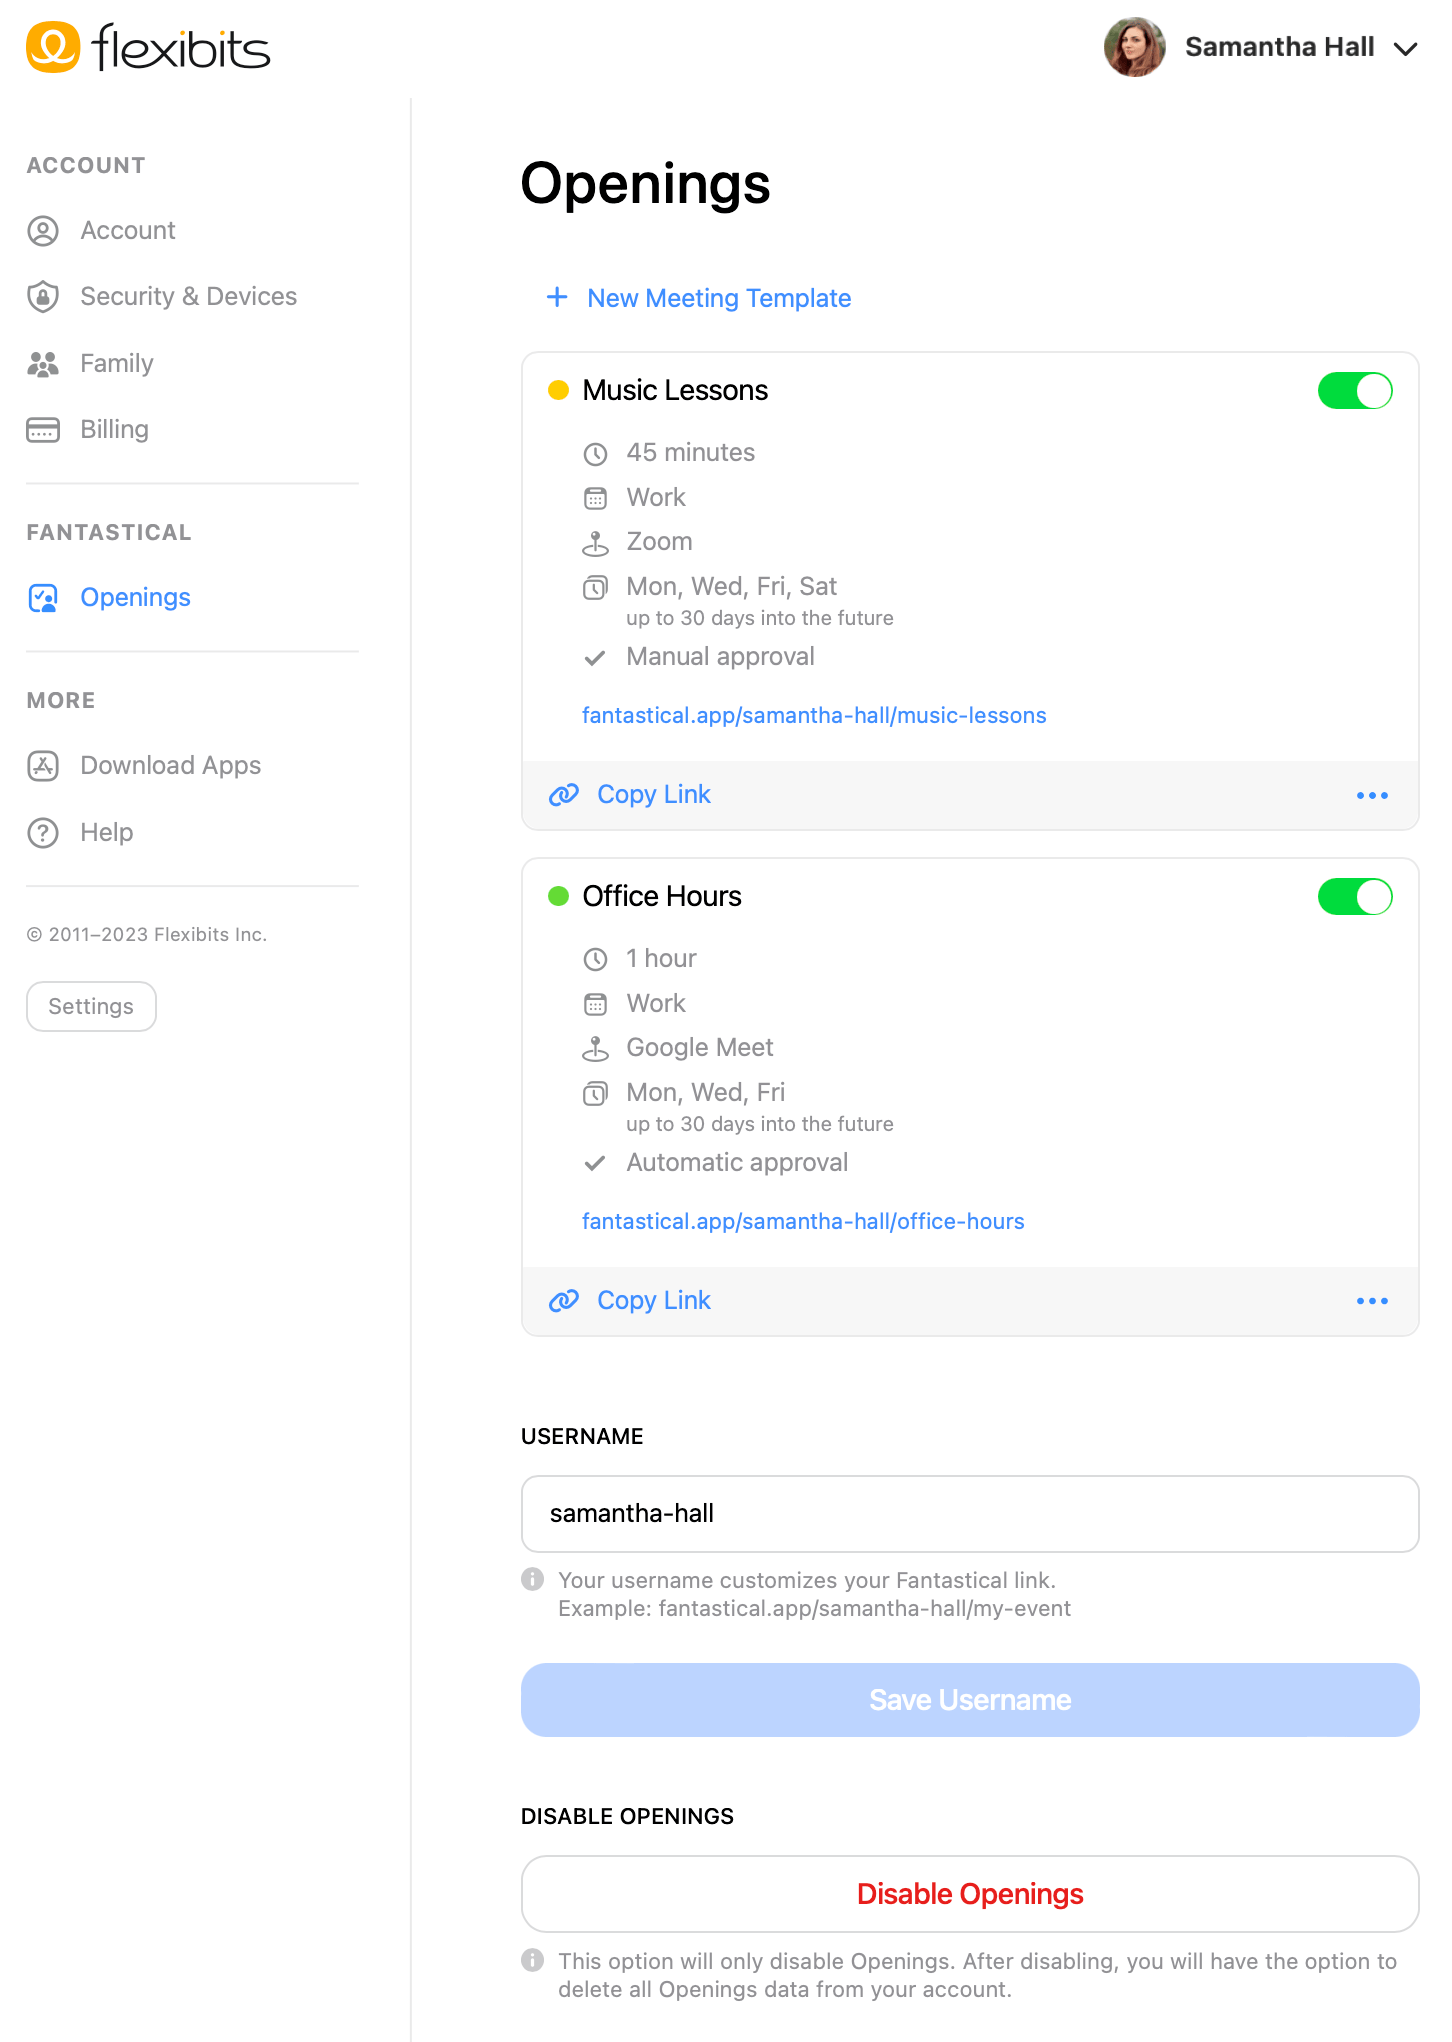1452x2042 pixels.
Task: Click the info icon under Disable Openings
Action: (x=533, y=1960)
